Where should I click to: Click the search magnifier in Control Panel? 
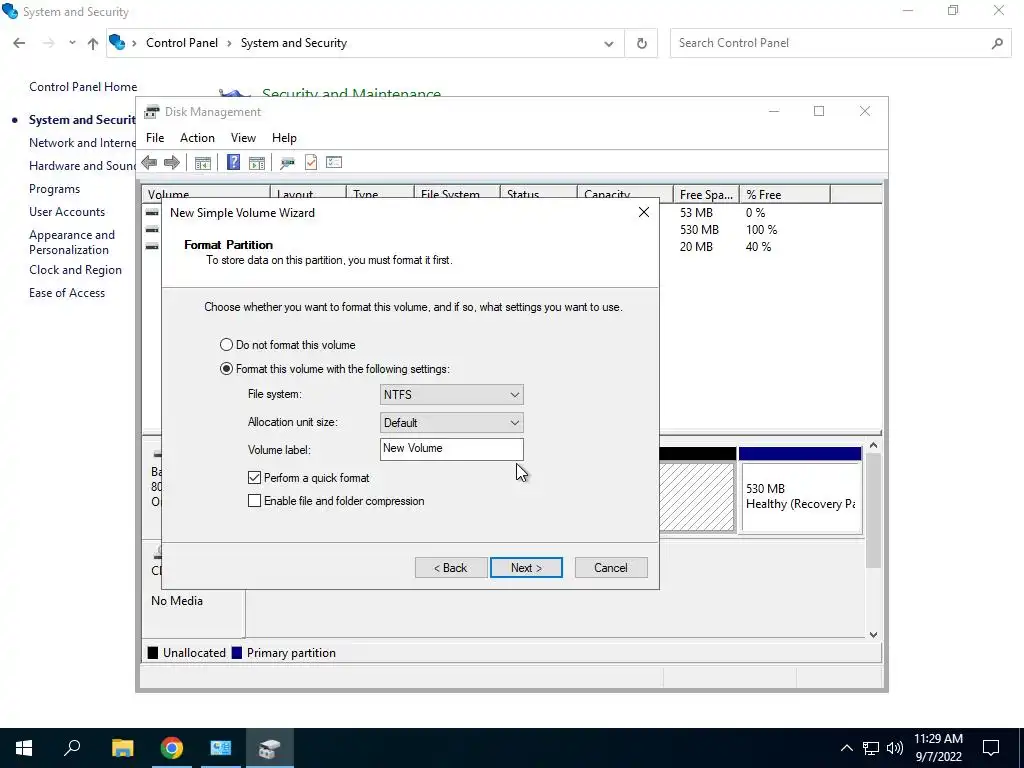coord(997,43)
